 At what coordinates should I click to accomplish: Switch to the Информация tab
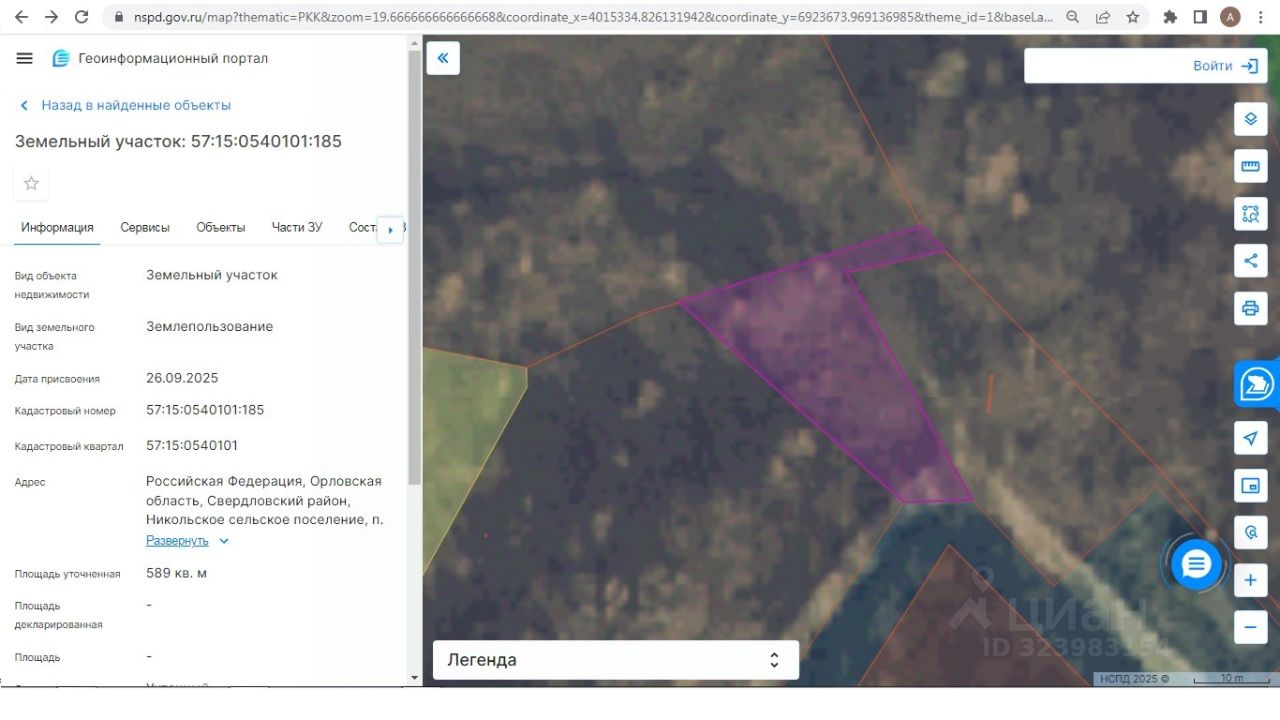tap(57, 228)
